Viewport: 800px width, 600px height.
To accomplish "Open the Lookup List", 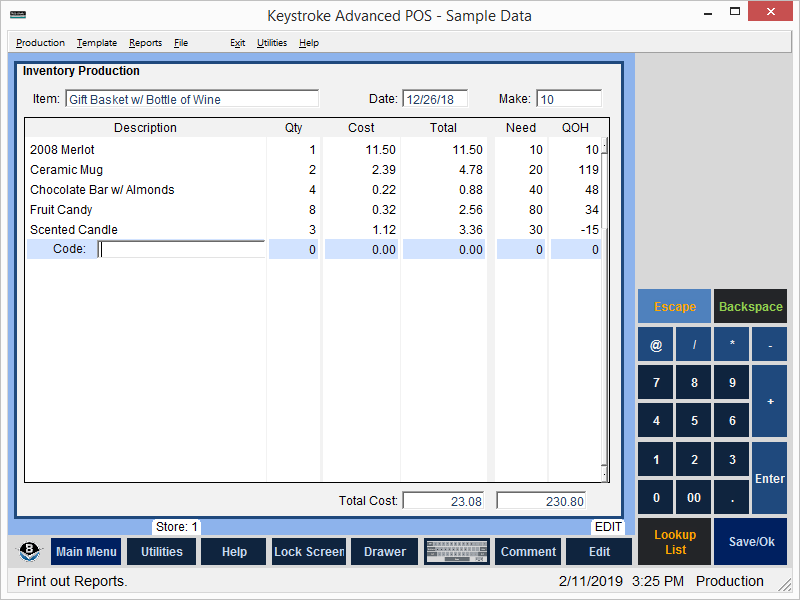I will click(x=675, y=541).
